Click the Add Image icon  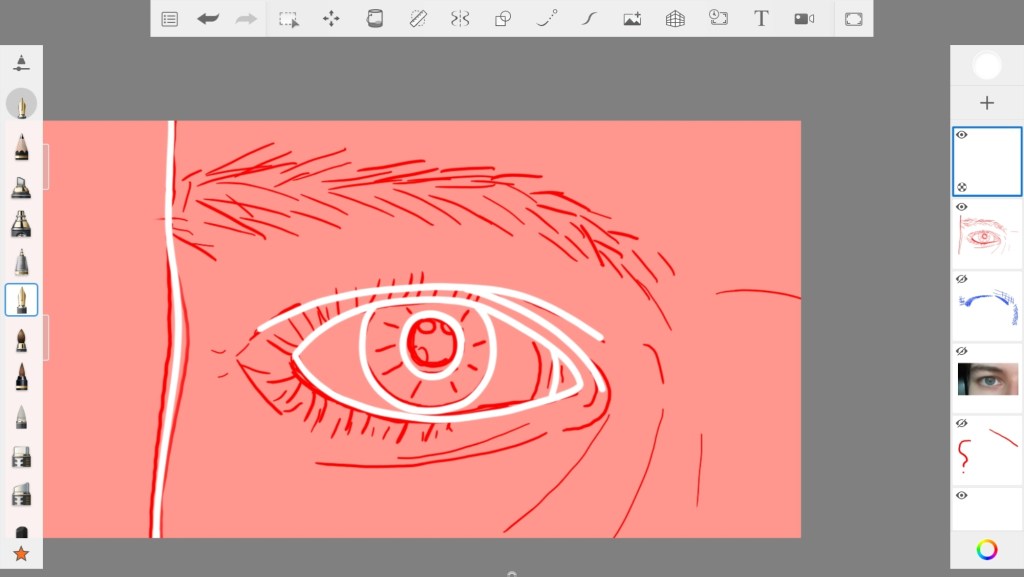(632, 19)
